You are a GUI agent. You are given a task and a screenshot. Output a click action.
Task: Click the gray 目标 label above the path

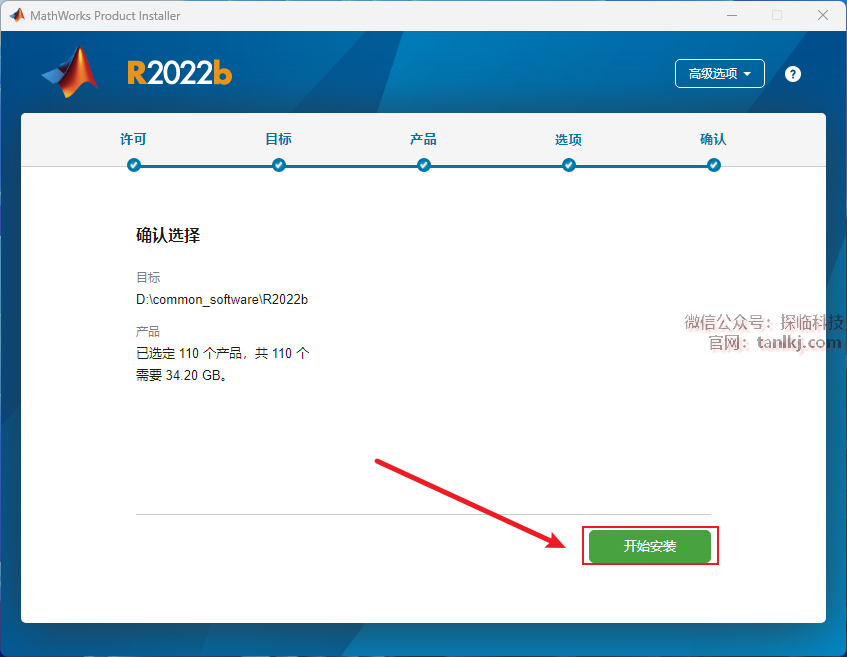pos(148,278)
